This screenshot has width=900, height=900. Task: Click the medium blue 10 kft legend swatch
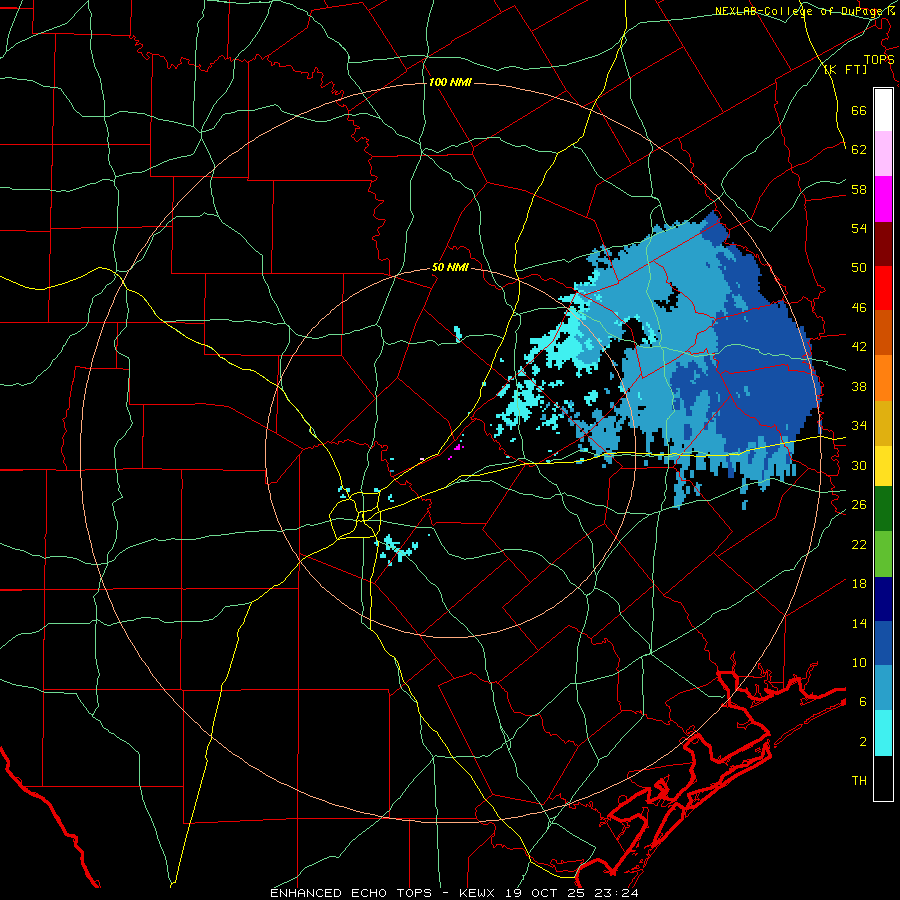[883, 643]
